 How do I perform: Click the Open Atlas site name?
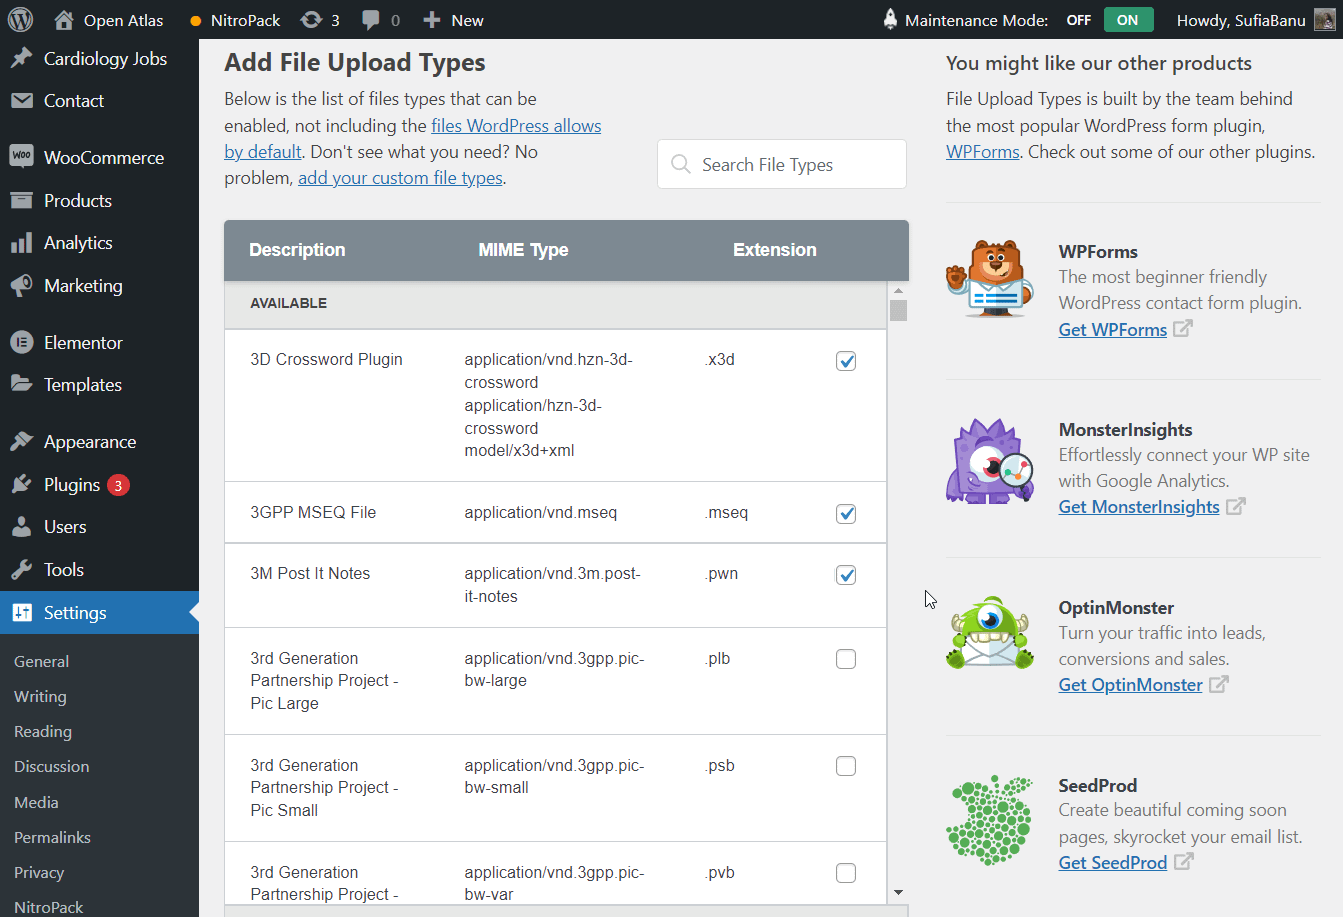(123, 20)
